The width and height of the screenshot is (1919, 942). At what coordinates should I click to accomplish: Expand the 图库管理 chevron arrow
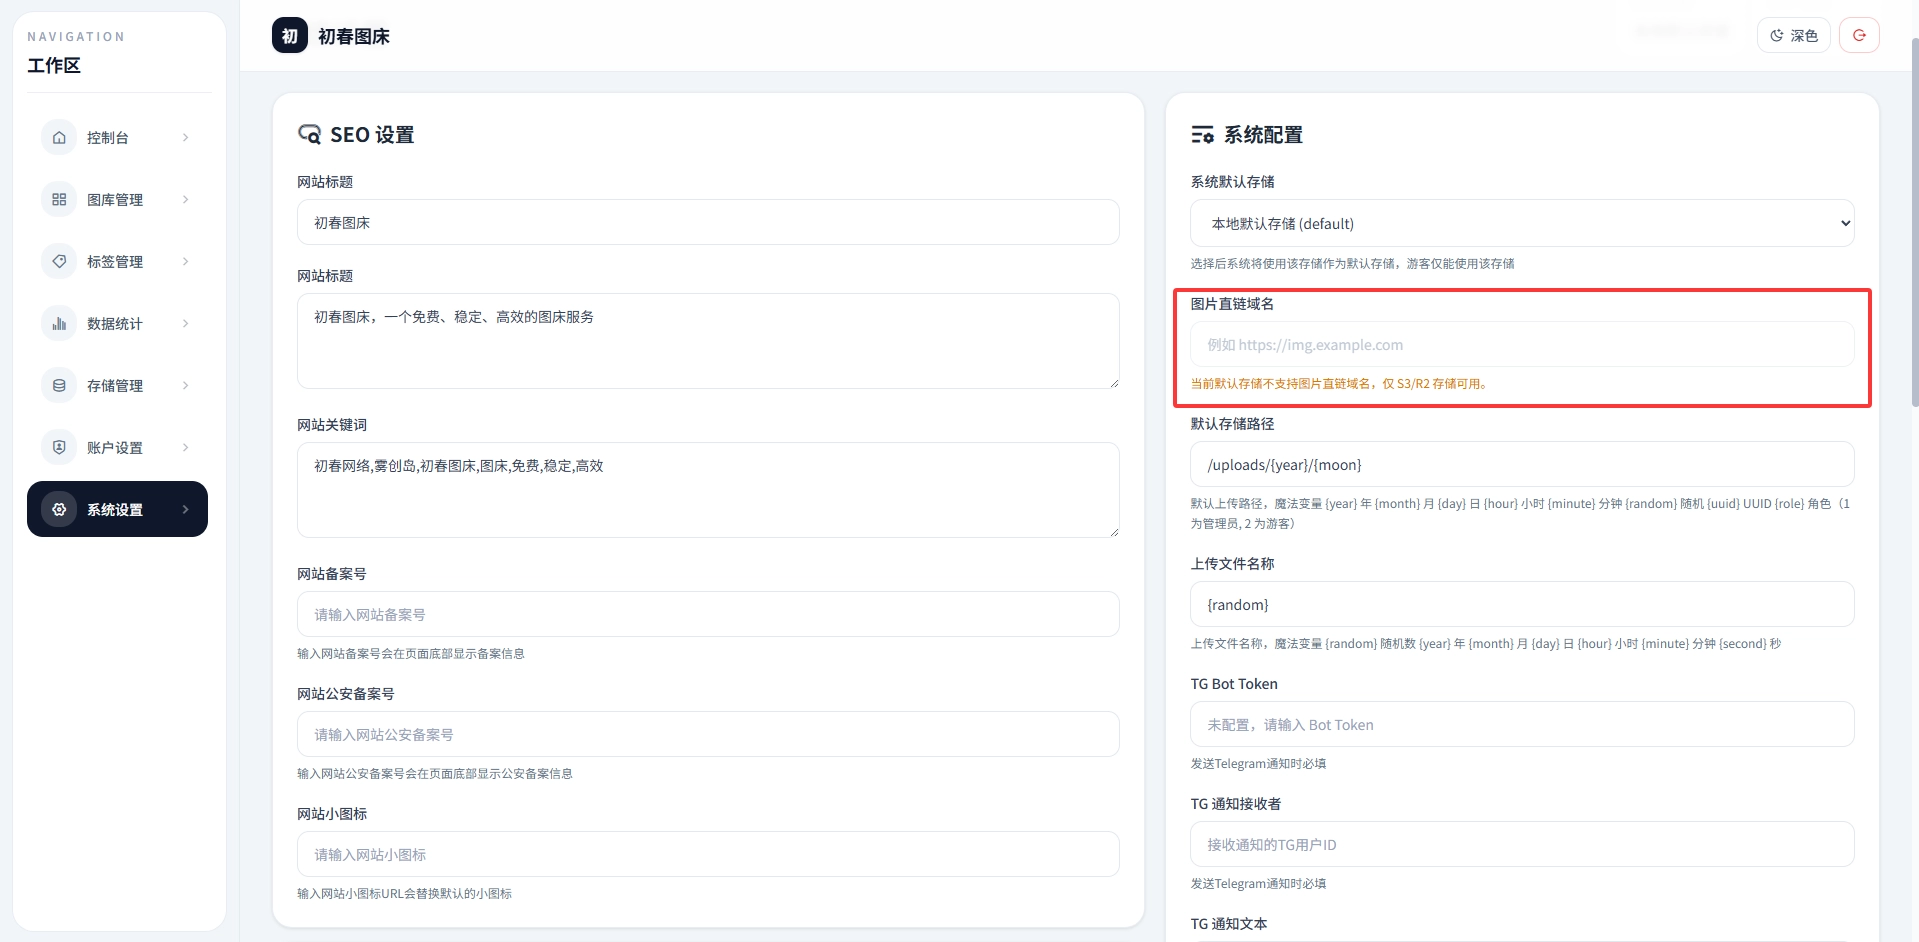tap(186, 199)
